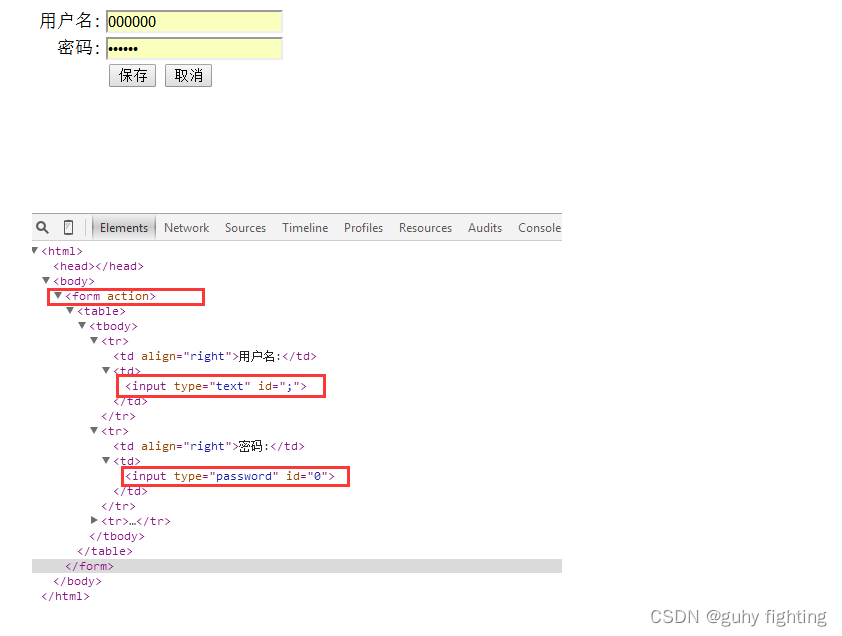Open the Sources tab

pos(245,228)
